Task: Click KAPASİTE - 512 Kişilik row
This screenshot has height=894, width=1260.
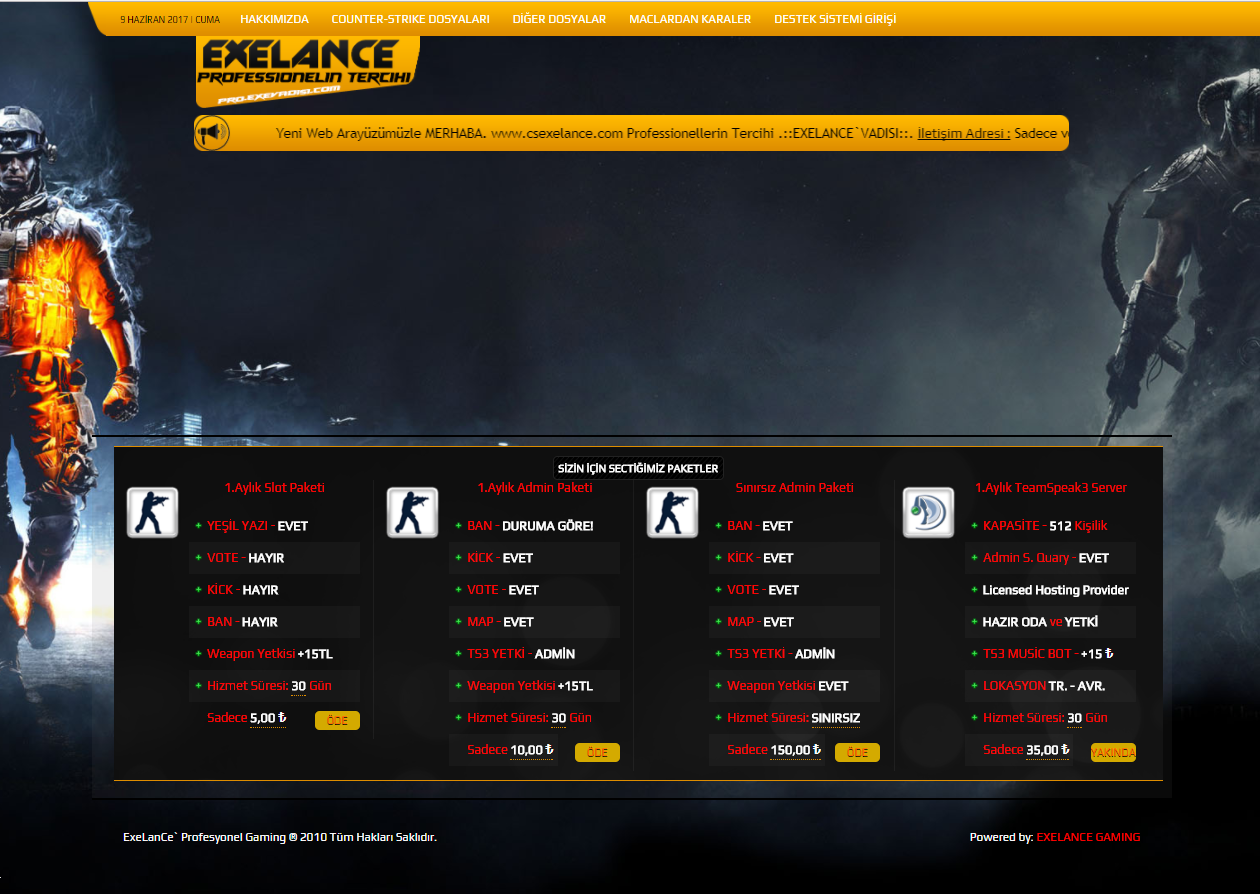Action: pos(1050,526)
